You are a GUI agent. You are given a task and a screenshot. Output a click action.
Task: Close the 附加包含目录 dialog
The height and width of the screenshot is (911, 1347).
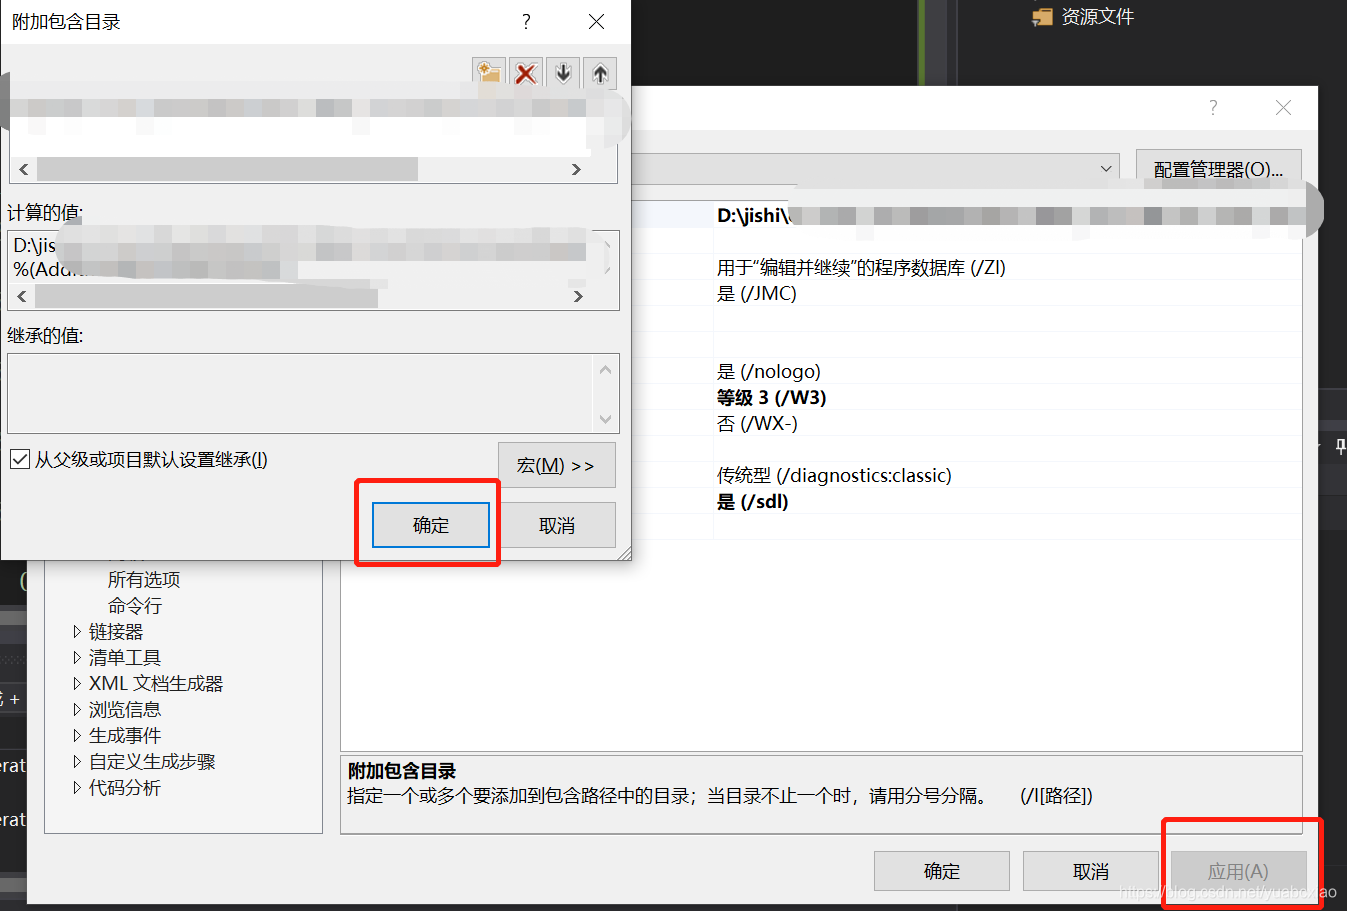[x=596, y=22]
